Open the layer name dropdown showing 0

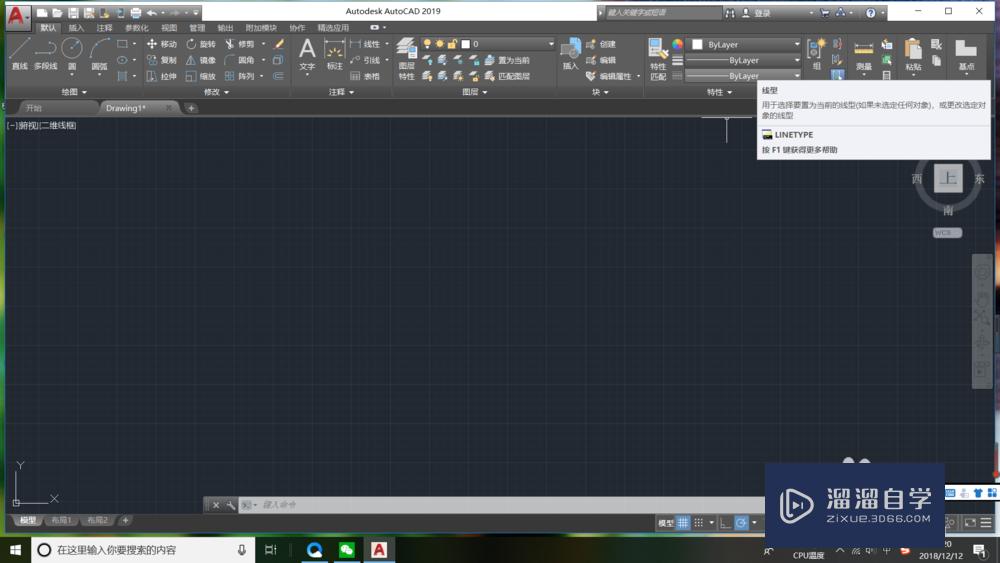[551, 44]
